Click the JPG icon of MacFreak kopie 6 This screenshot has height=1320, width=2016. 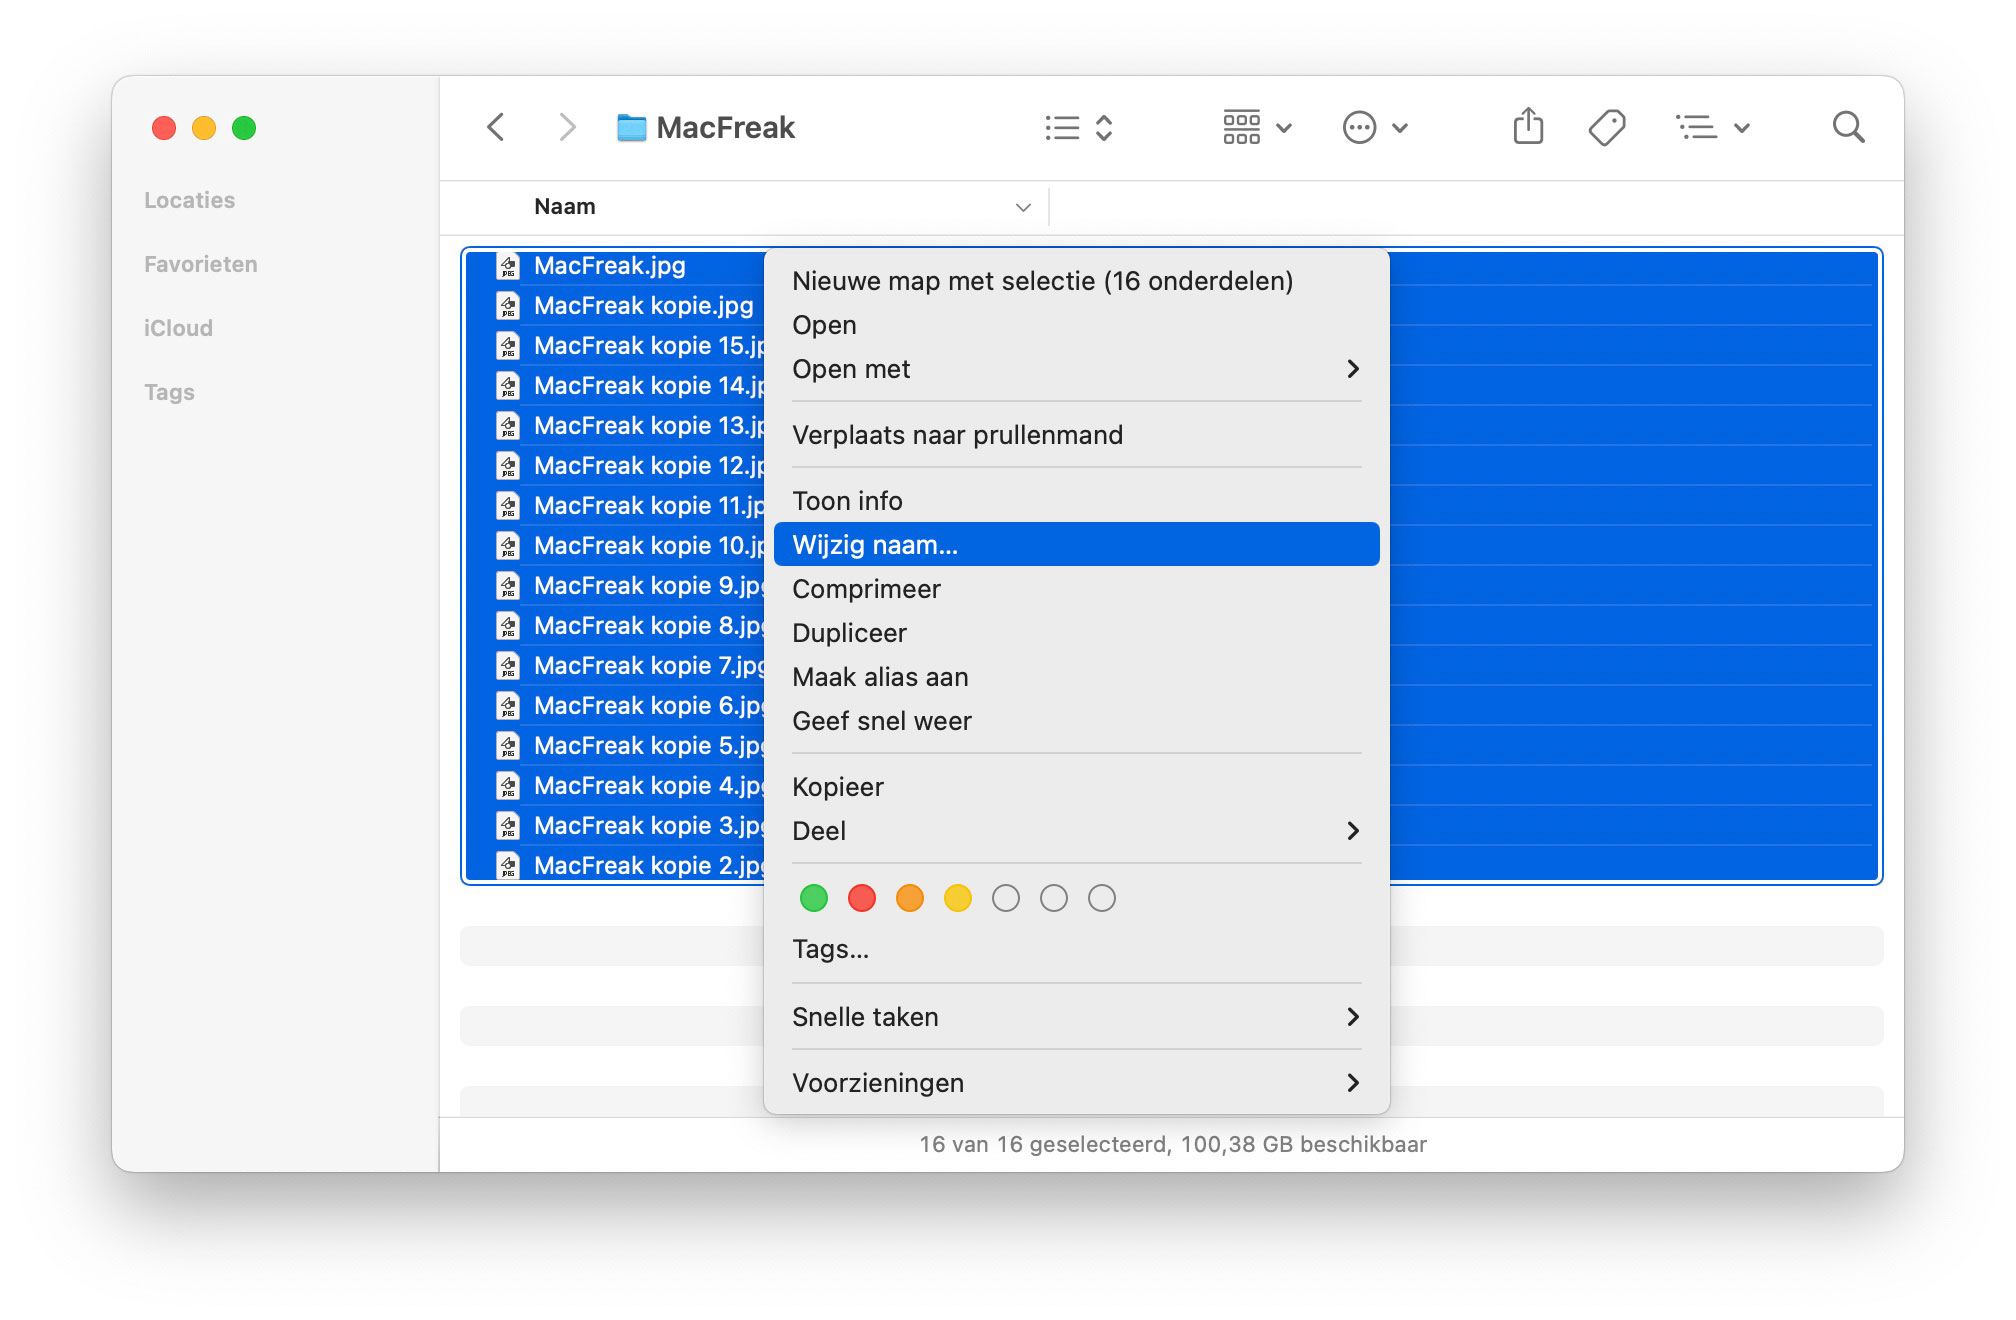(509, 705)
